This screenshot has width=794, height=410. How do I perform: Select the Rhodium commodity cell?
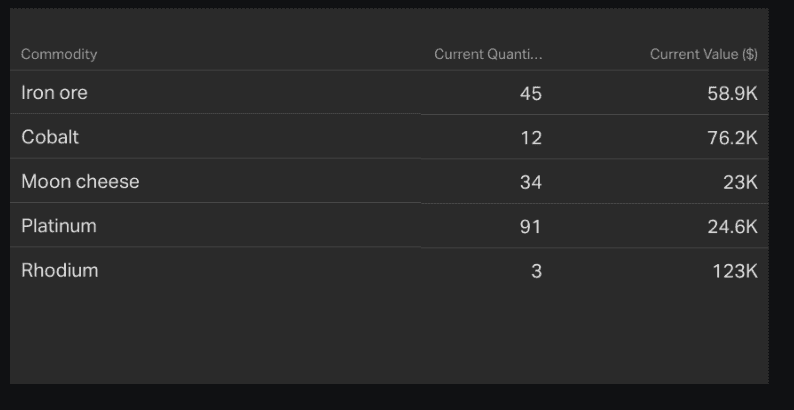coord(60,270)
